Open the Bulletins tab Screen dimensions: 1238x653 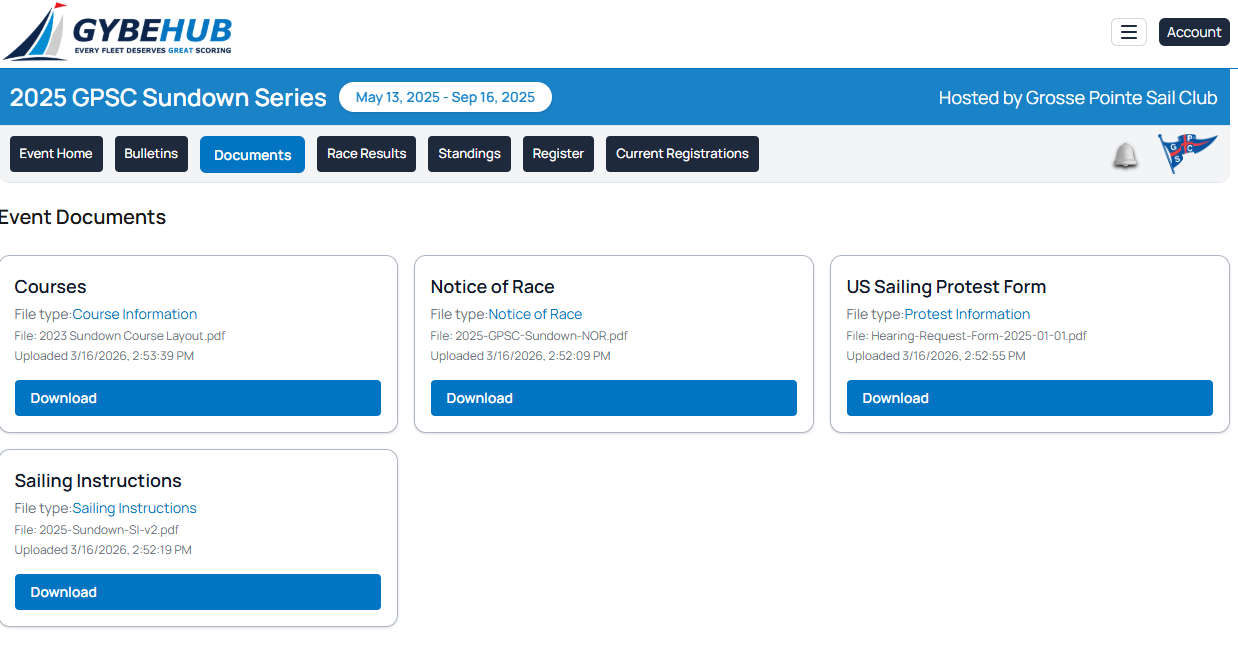[151, 154]
